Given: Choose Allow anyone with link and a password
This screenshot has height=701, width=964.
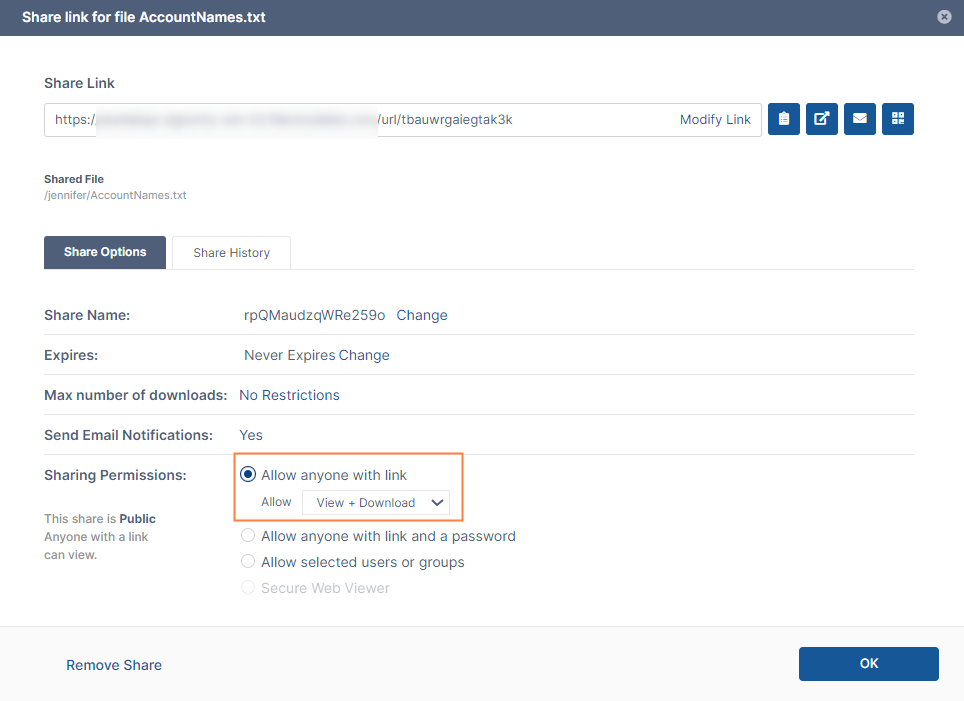Looking at the screenshot, I should (x=249, y=536).
